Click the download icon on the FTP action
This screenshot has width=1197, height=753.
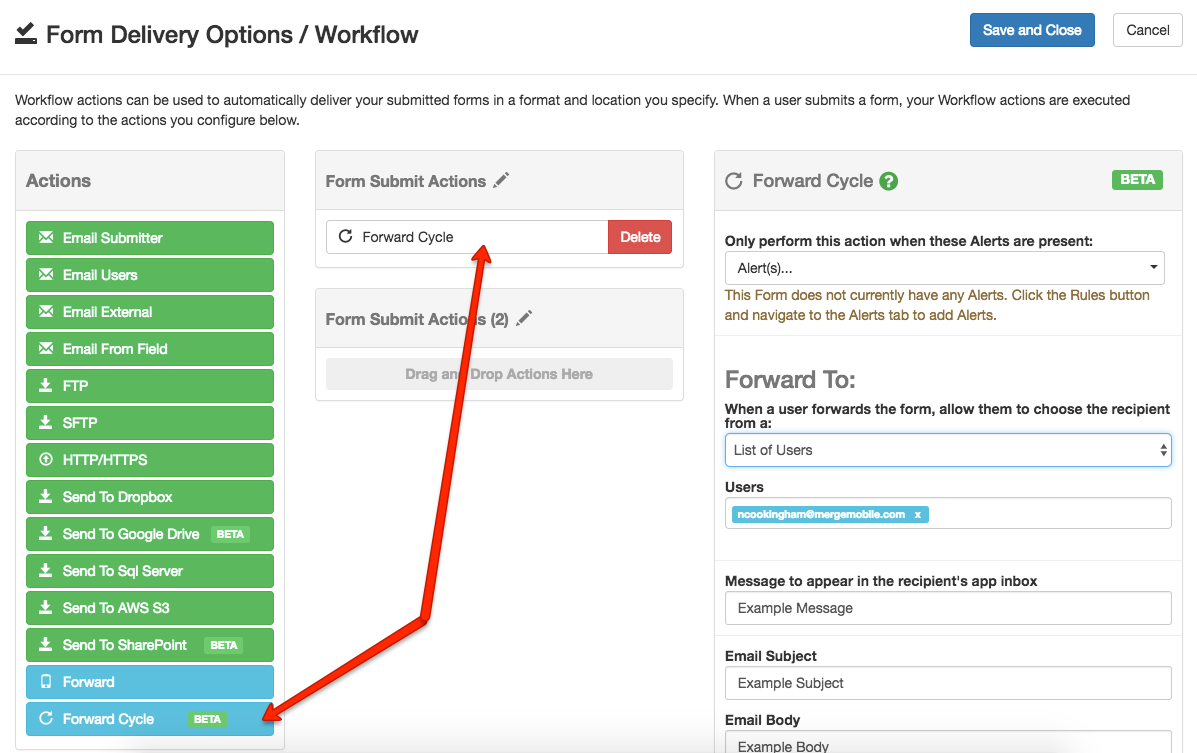coord(45,386)
